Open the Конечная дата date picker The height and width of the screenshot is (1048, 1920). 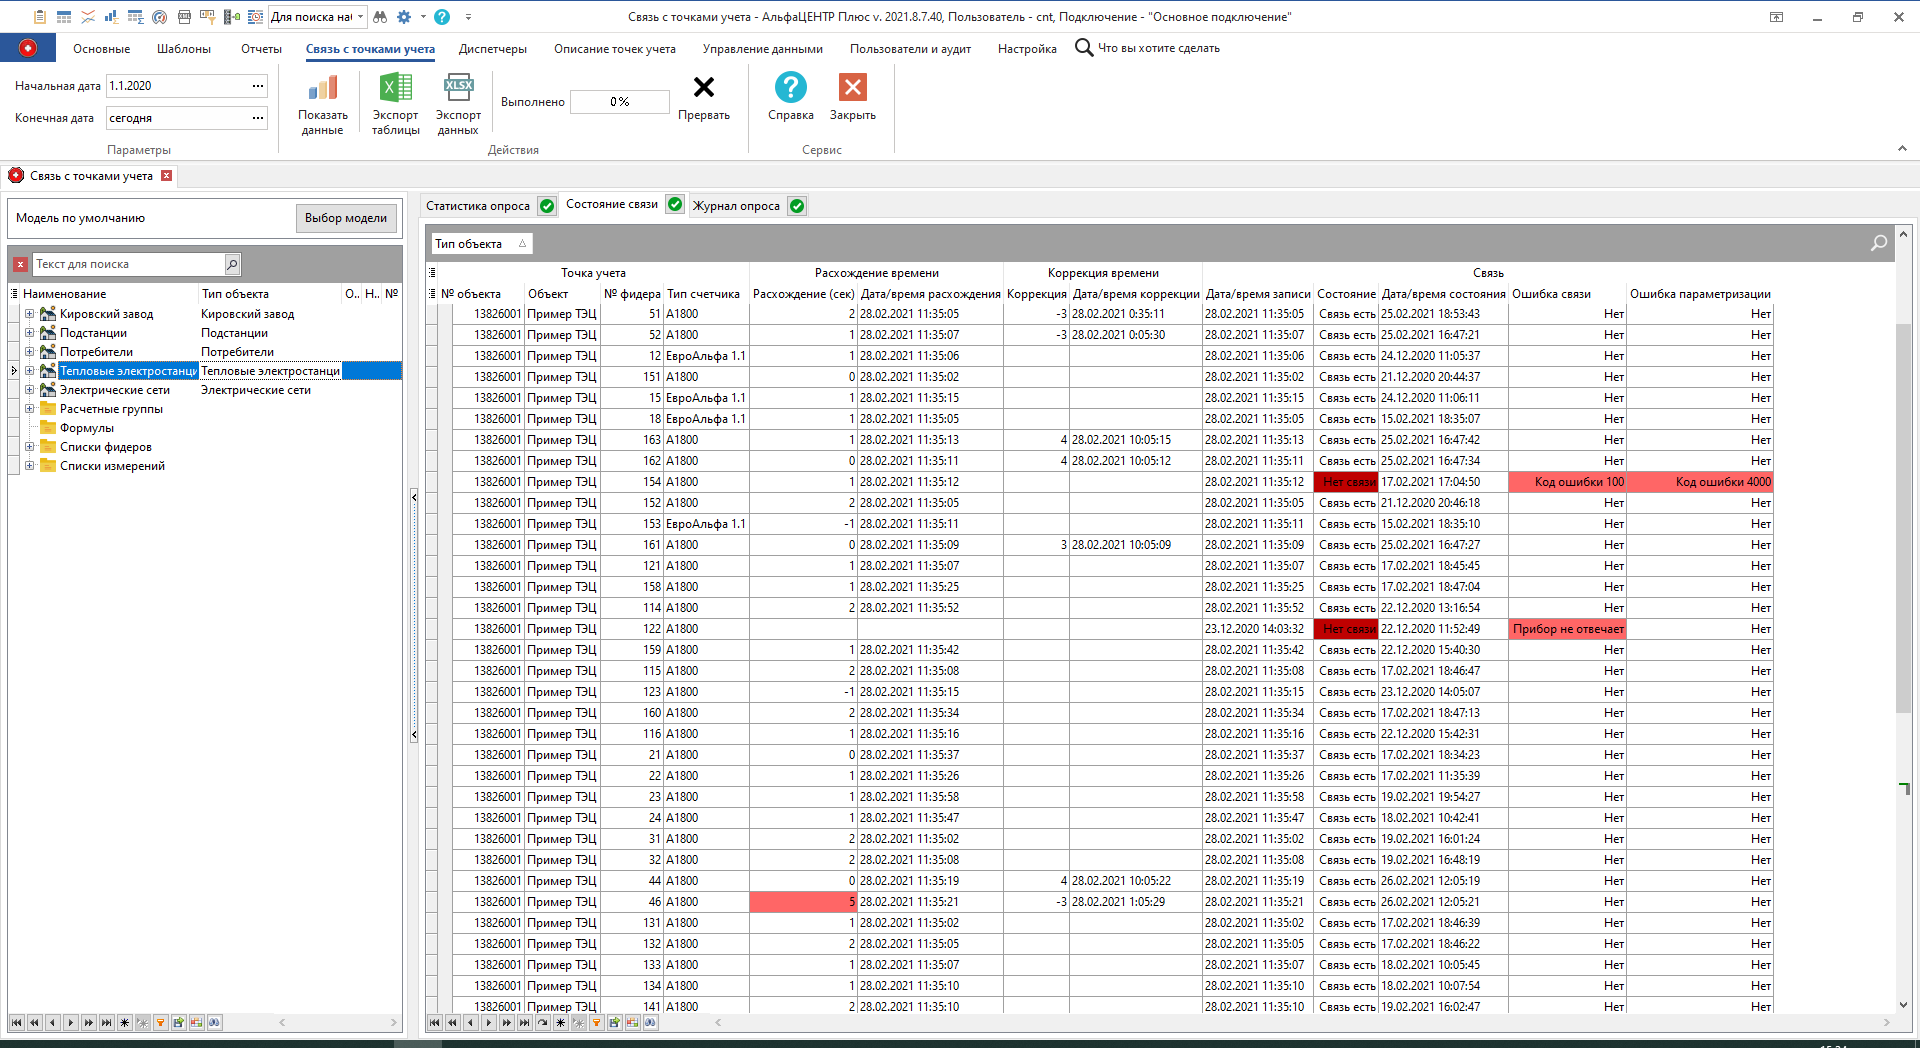(x=258, y=117)
